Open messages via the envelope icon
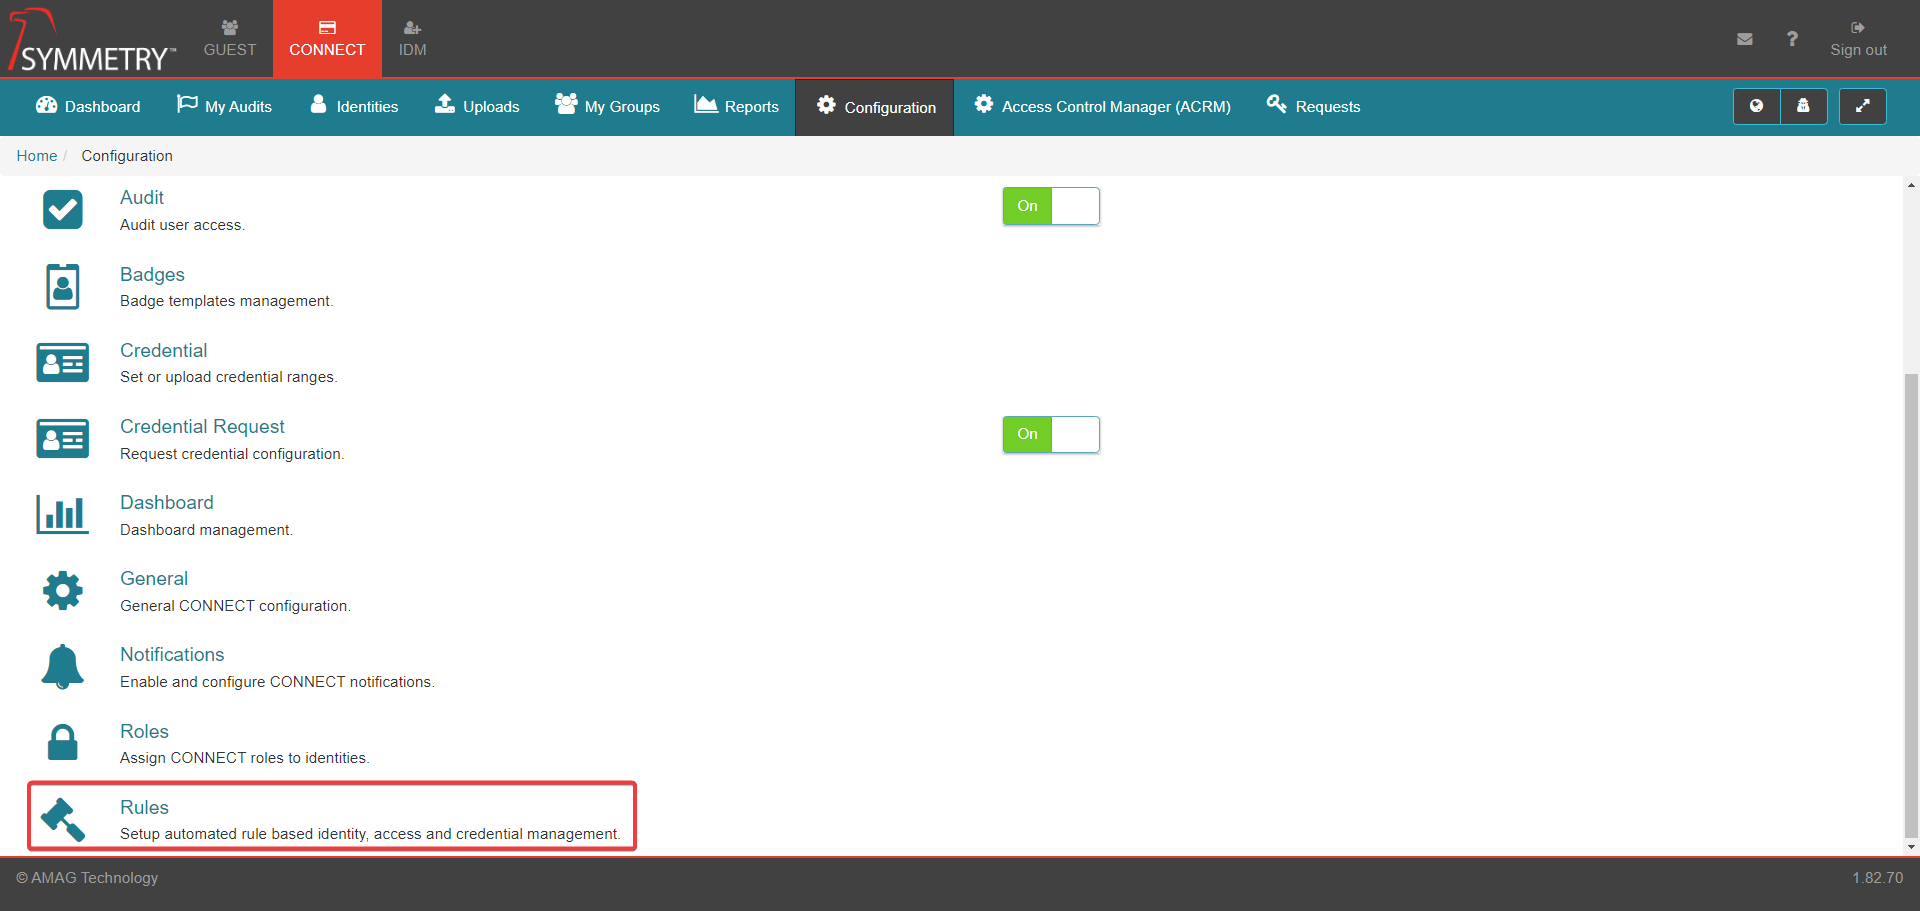This screenshot has width=1920, height=911. tap(1744, 39)
